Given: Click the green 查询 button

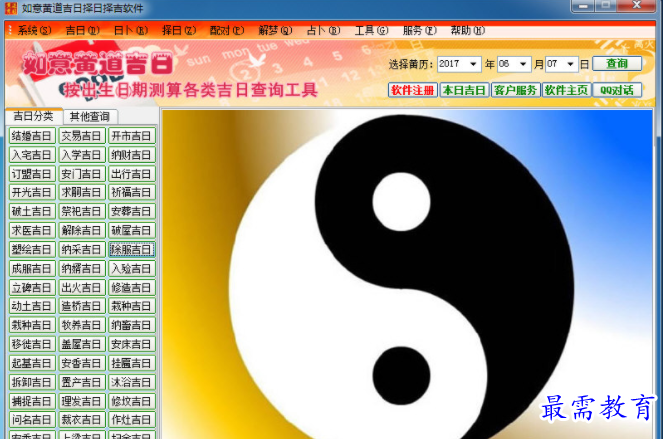Looking at the screenshot, I should point(617,64).
